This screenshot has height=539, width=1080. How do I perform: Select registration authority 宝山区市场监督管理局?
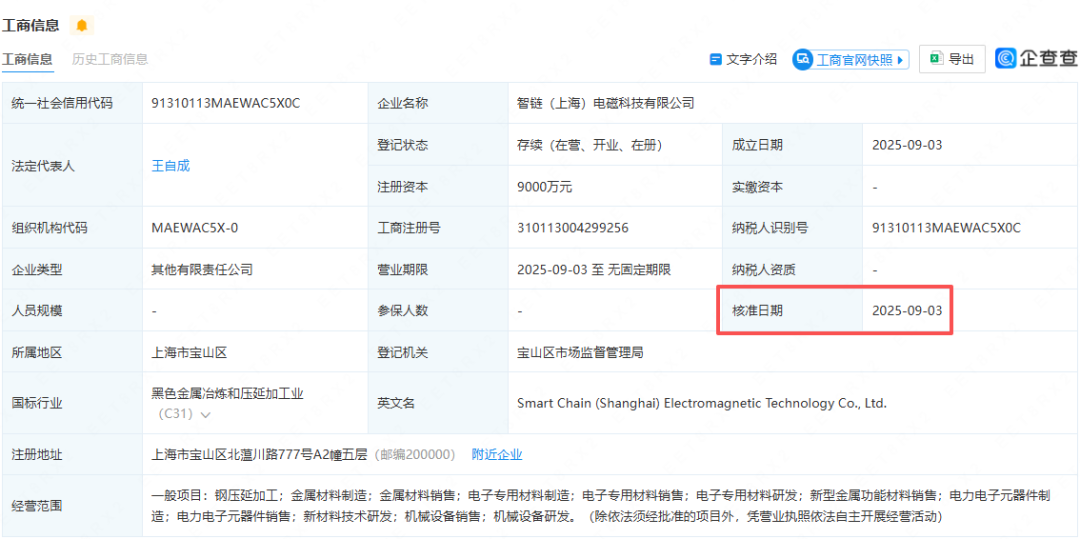pos(580,352)
